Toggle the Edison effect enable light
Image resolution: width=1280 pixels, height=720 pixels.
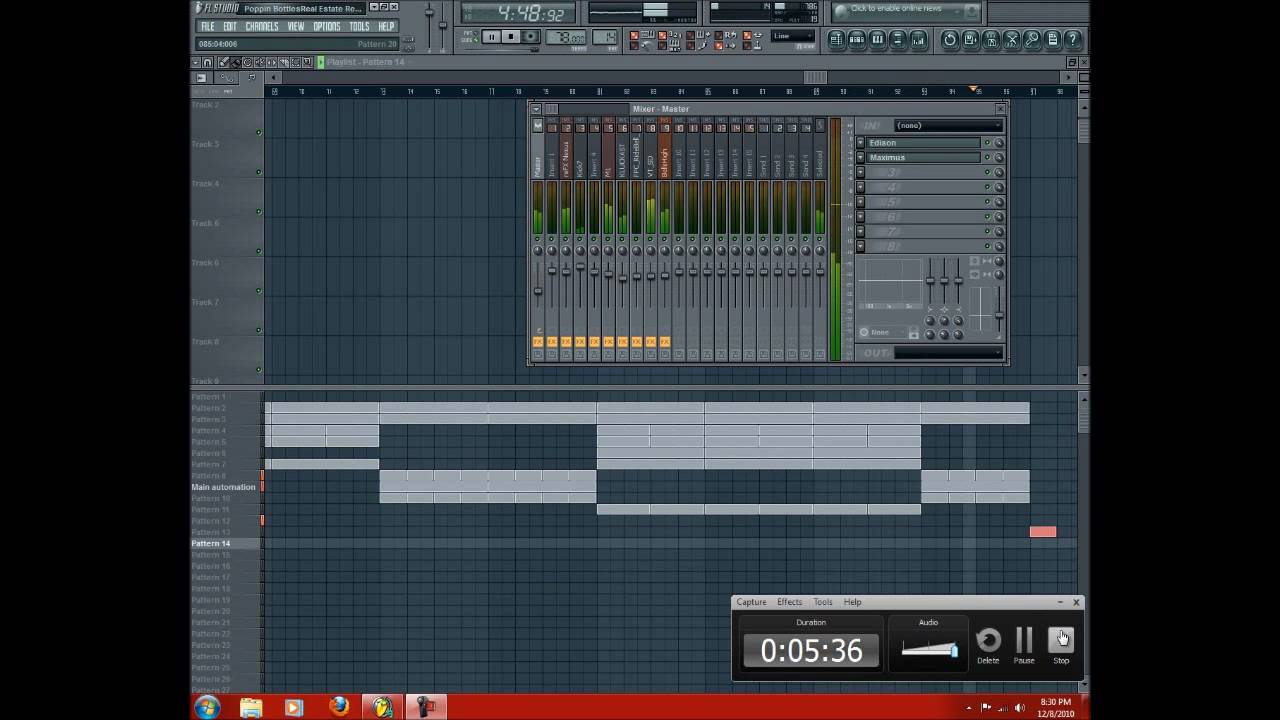987,143
